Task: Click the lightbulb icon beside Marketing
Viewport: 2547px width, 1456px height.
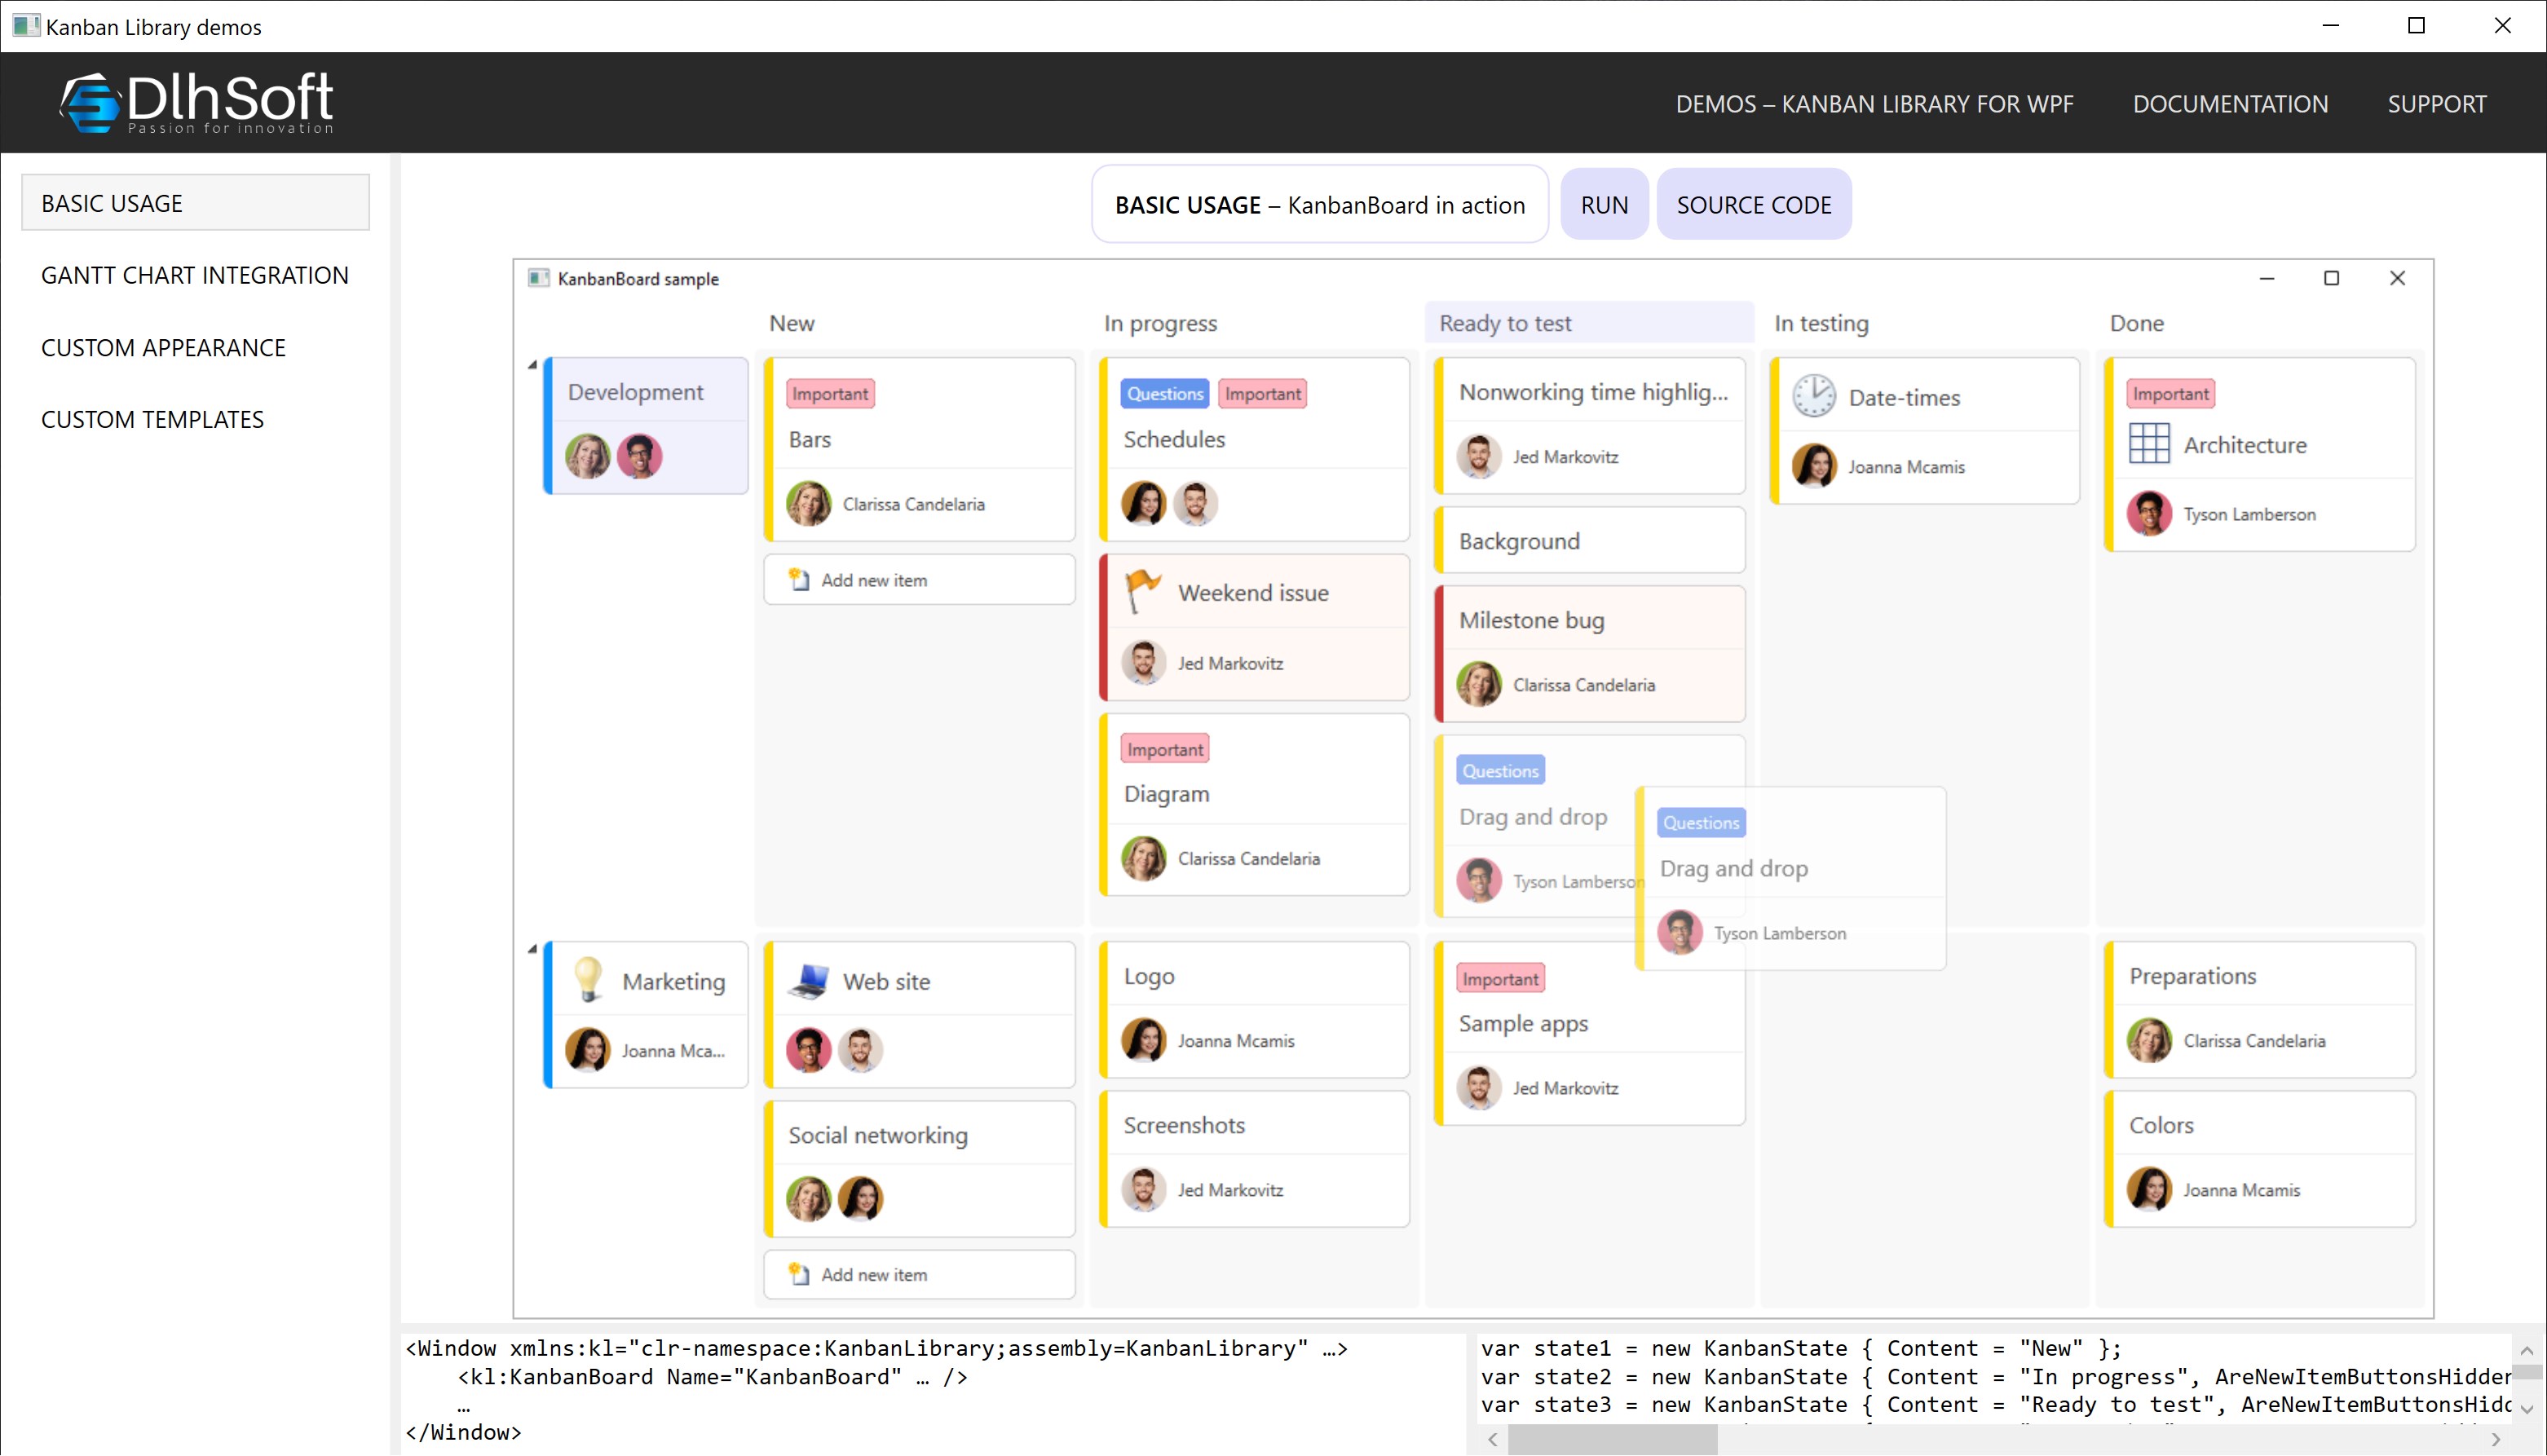Action: 589,979
